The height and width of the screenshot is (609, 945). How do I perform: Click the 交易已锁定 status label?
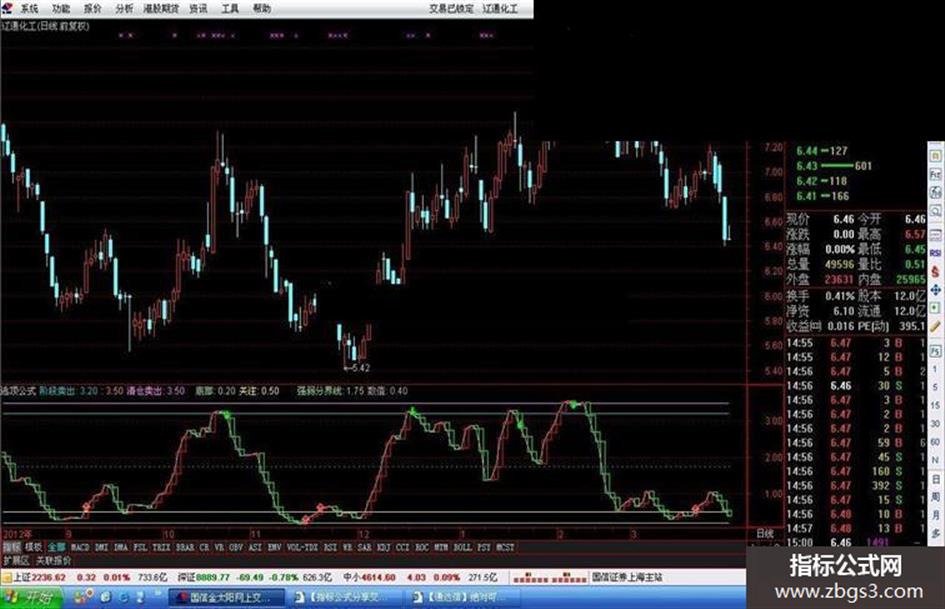point(451,8)
